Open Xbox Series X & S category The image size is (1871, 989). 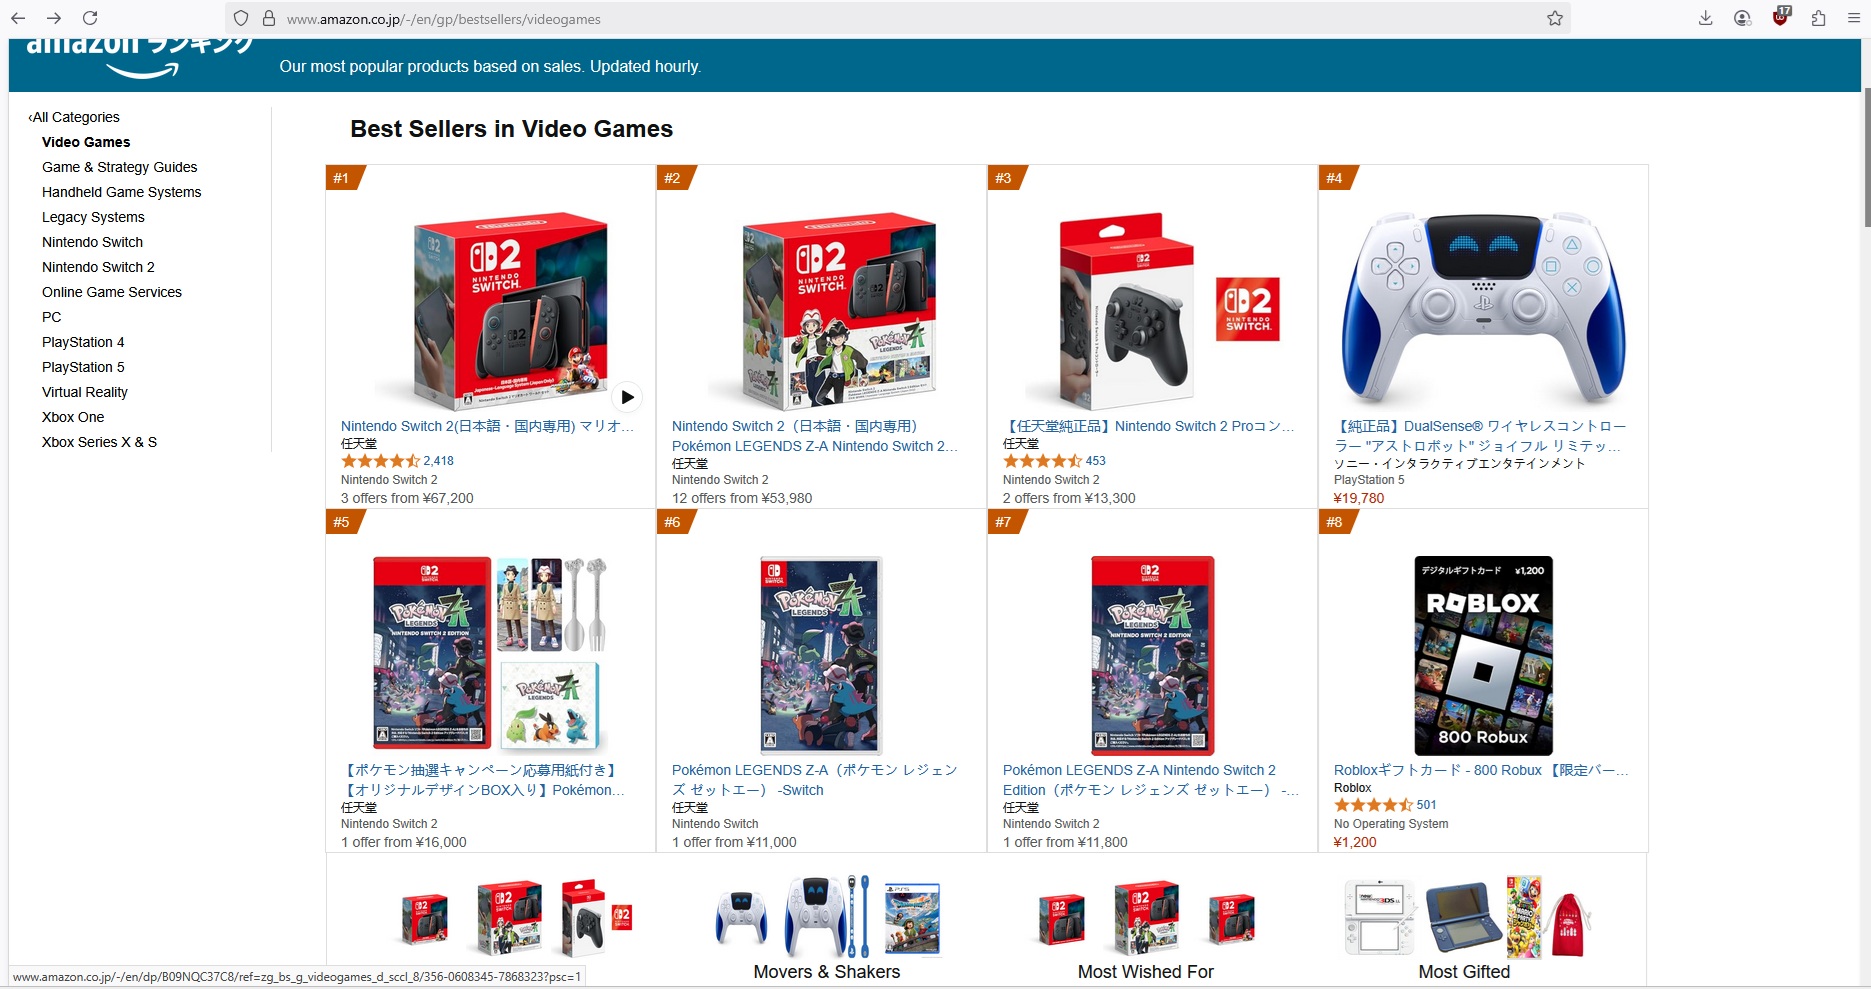tap(99, 442)
